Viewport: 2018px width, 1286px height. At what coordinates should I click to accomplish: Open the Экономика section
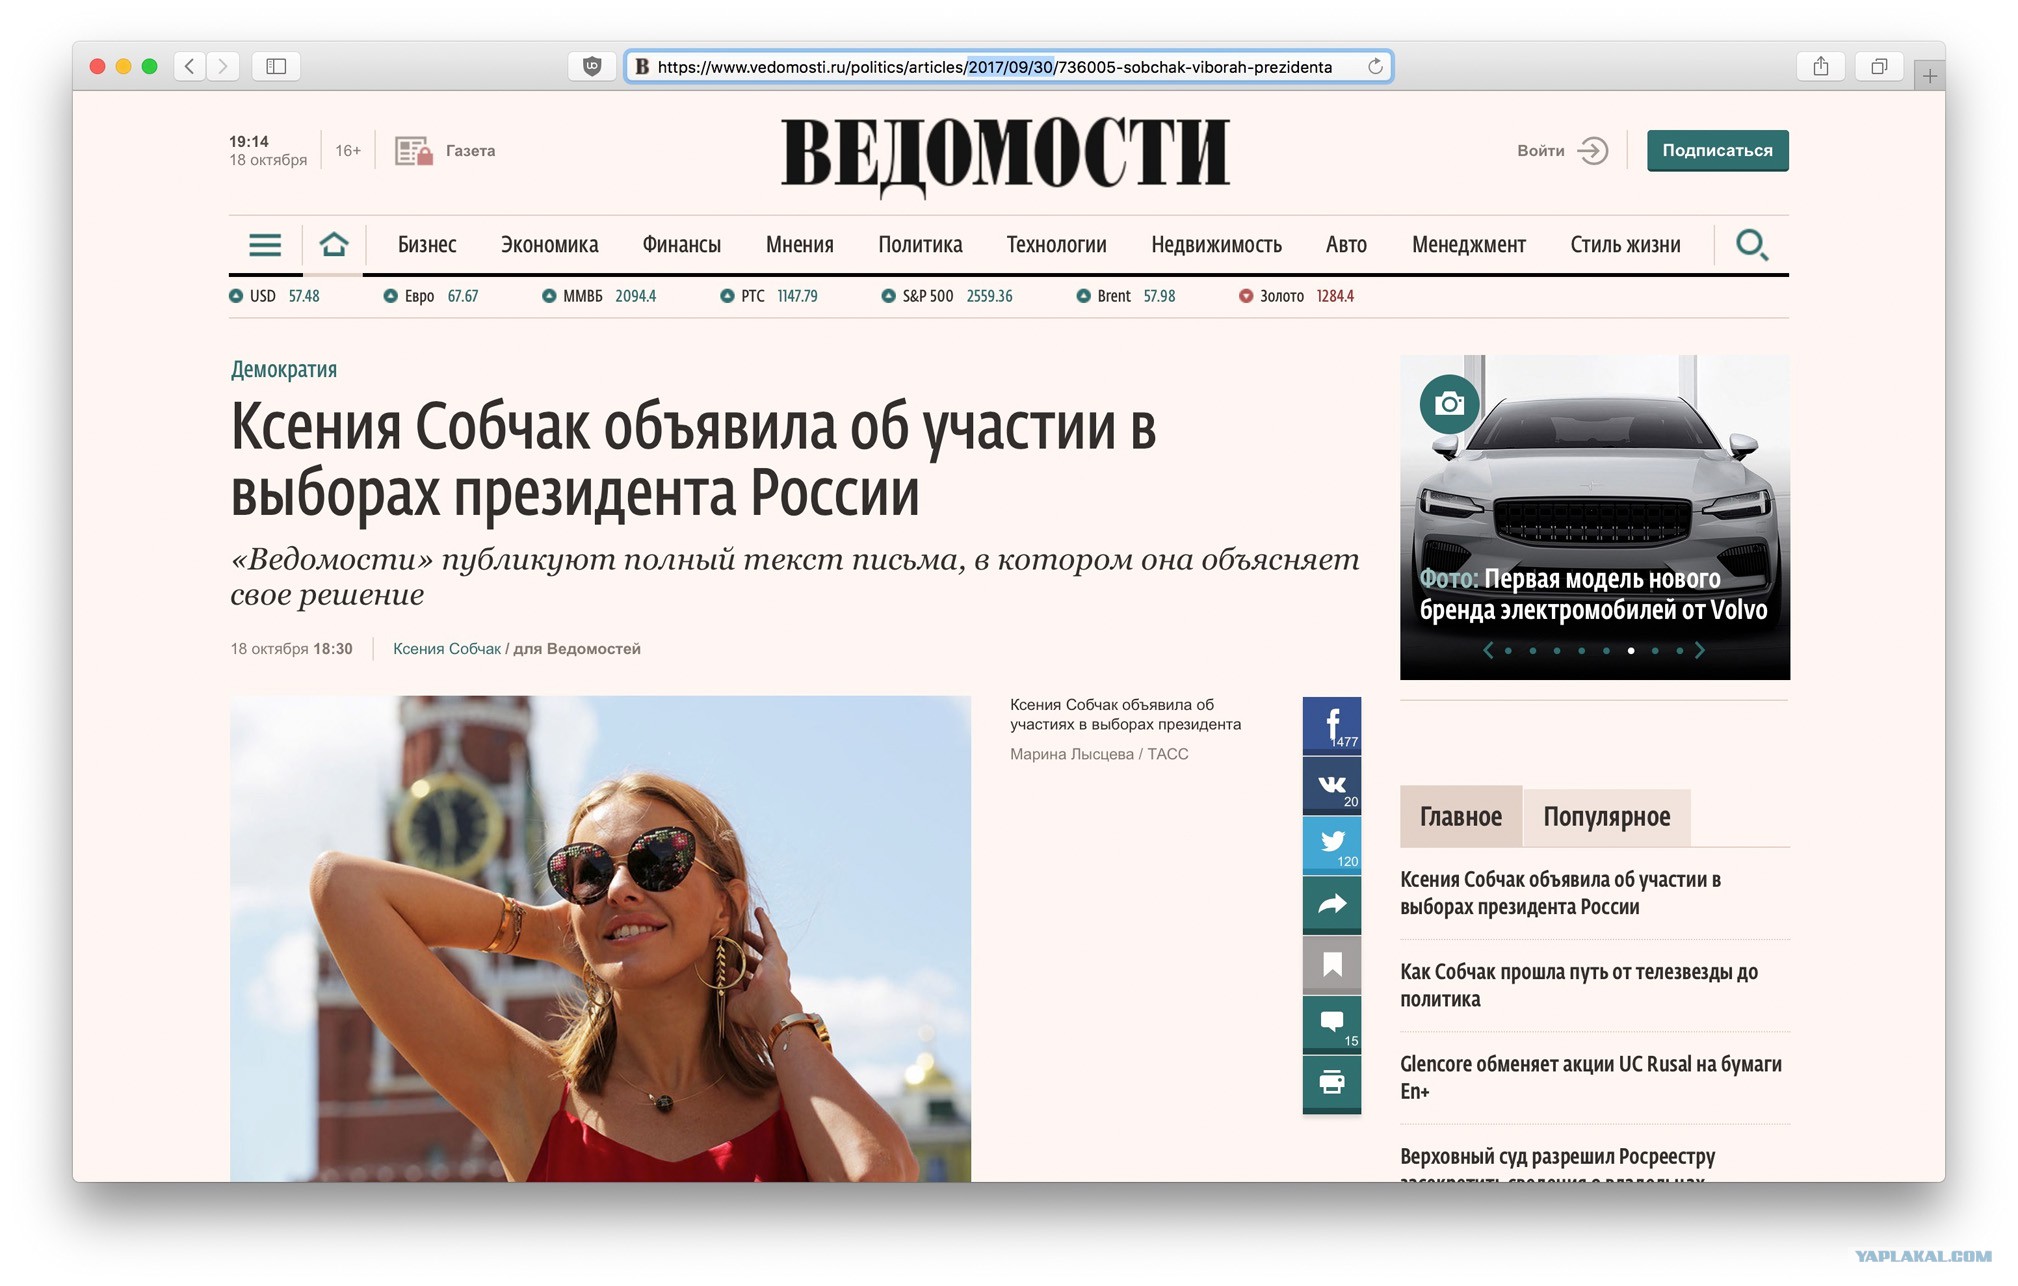click(x=549, y=245)
